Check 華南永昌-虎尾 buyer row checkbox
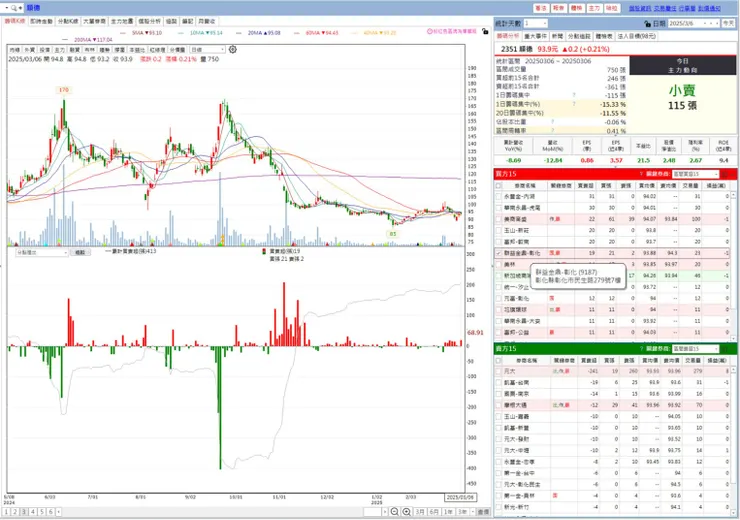 click(498, 208)
